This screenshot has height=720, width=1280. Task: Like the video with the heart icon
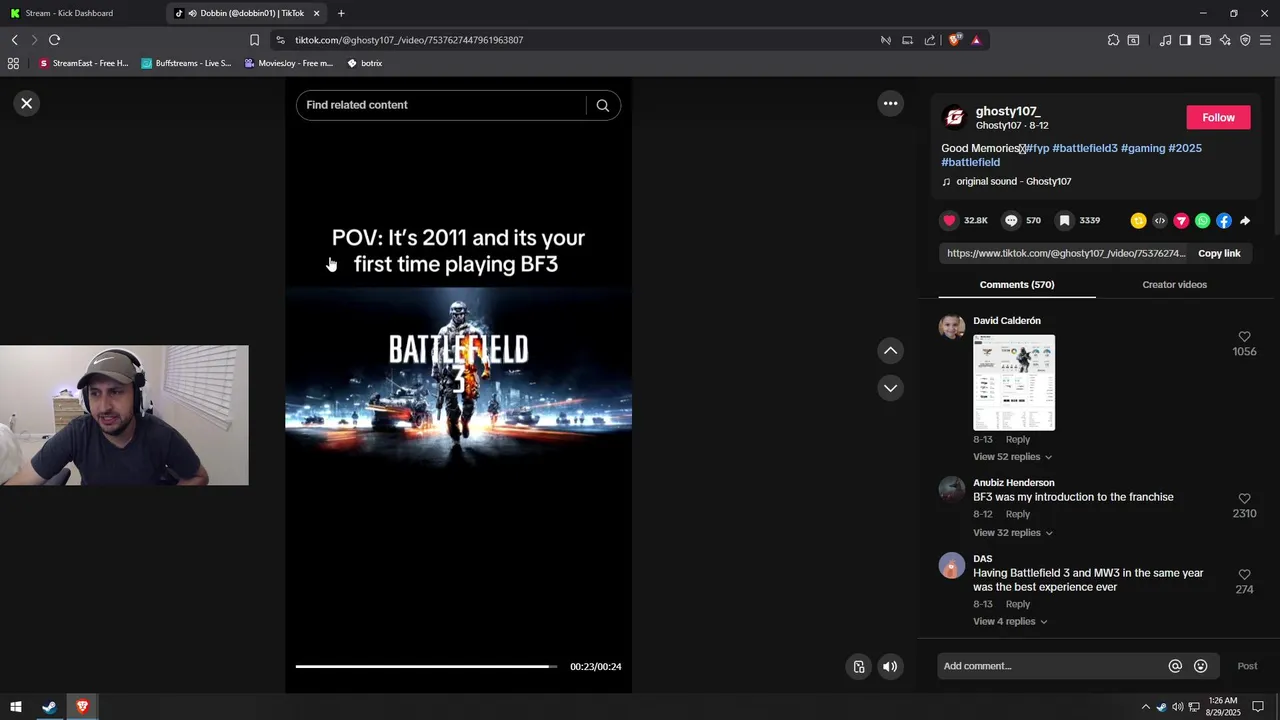tap(949, 220)
